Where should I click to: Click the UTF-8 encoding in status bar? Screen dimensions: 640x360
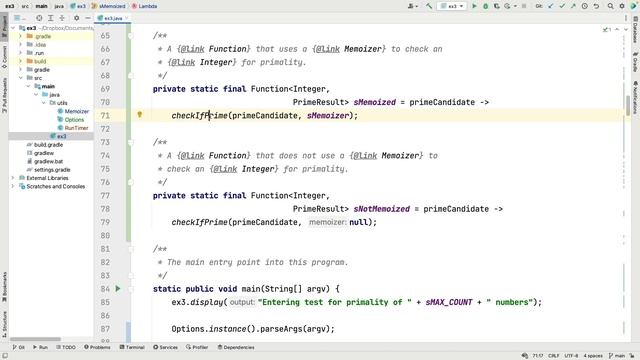571,356
